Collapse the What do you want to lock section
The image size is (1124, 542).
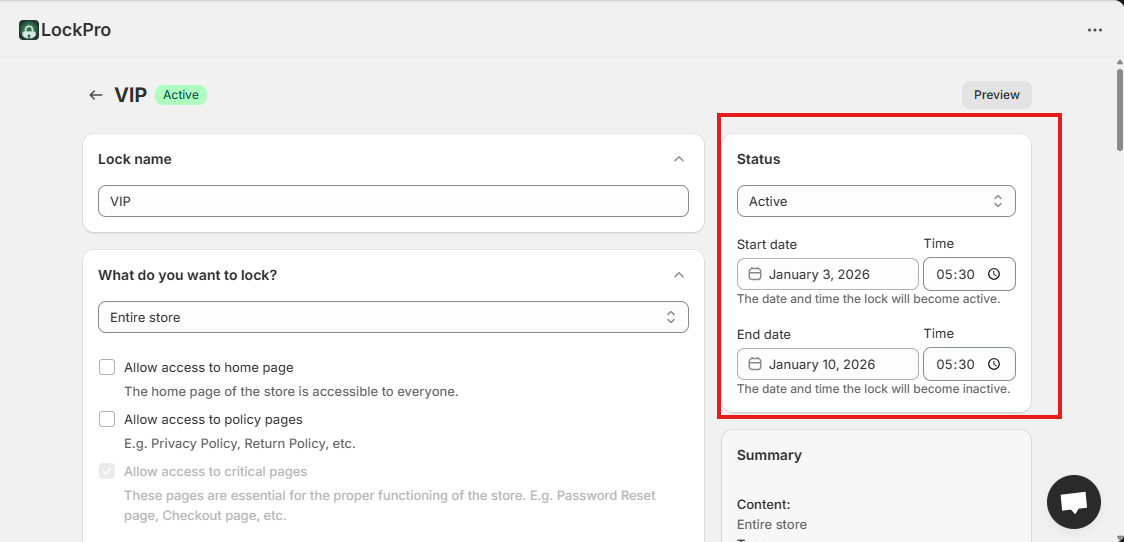point(679,275)
